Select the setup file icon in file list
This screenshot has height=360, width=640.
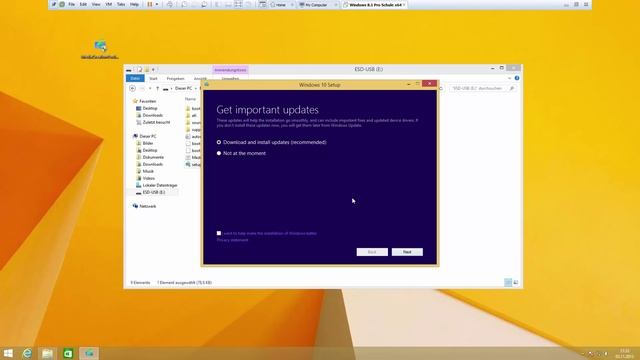[x=188, y=164]
